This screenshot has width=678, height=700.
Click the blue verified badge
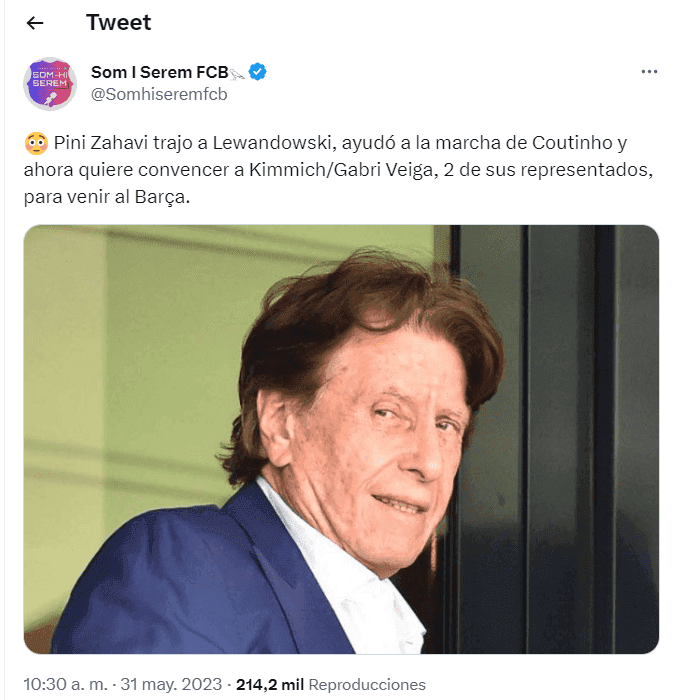pyautogui.click(x=257, y=72)
